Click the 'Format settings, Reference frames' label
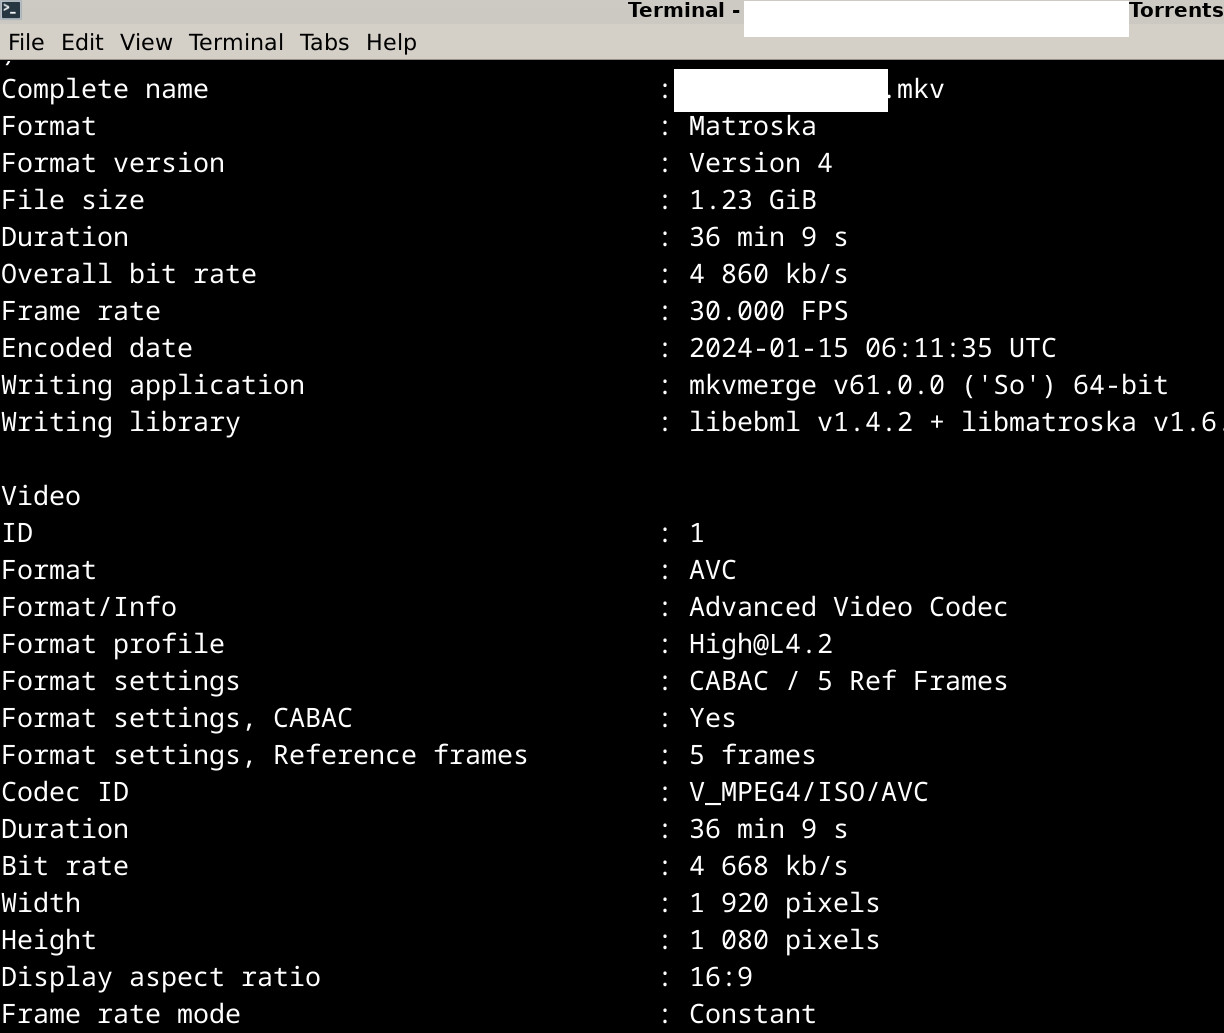This screenshot has width=1224, height=1033. tap(265, 755)
